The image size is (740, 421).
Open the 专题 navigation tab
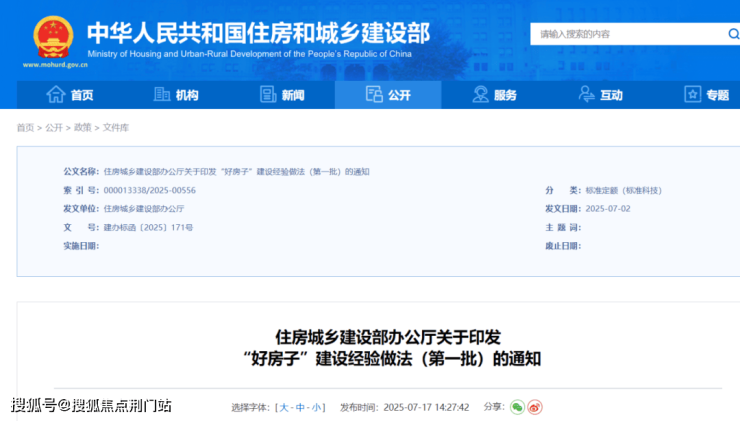[x=706, y=95]
